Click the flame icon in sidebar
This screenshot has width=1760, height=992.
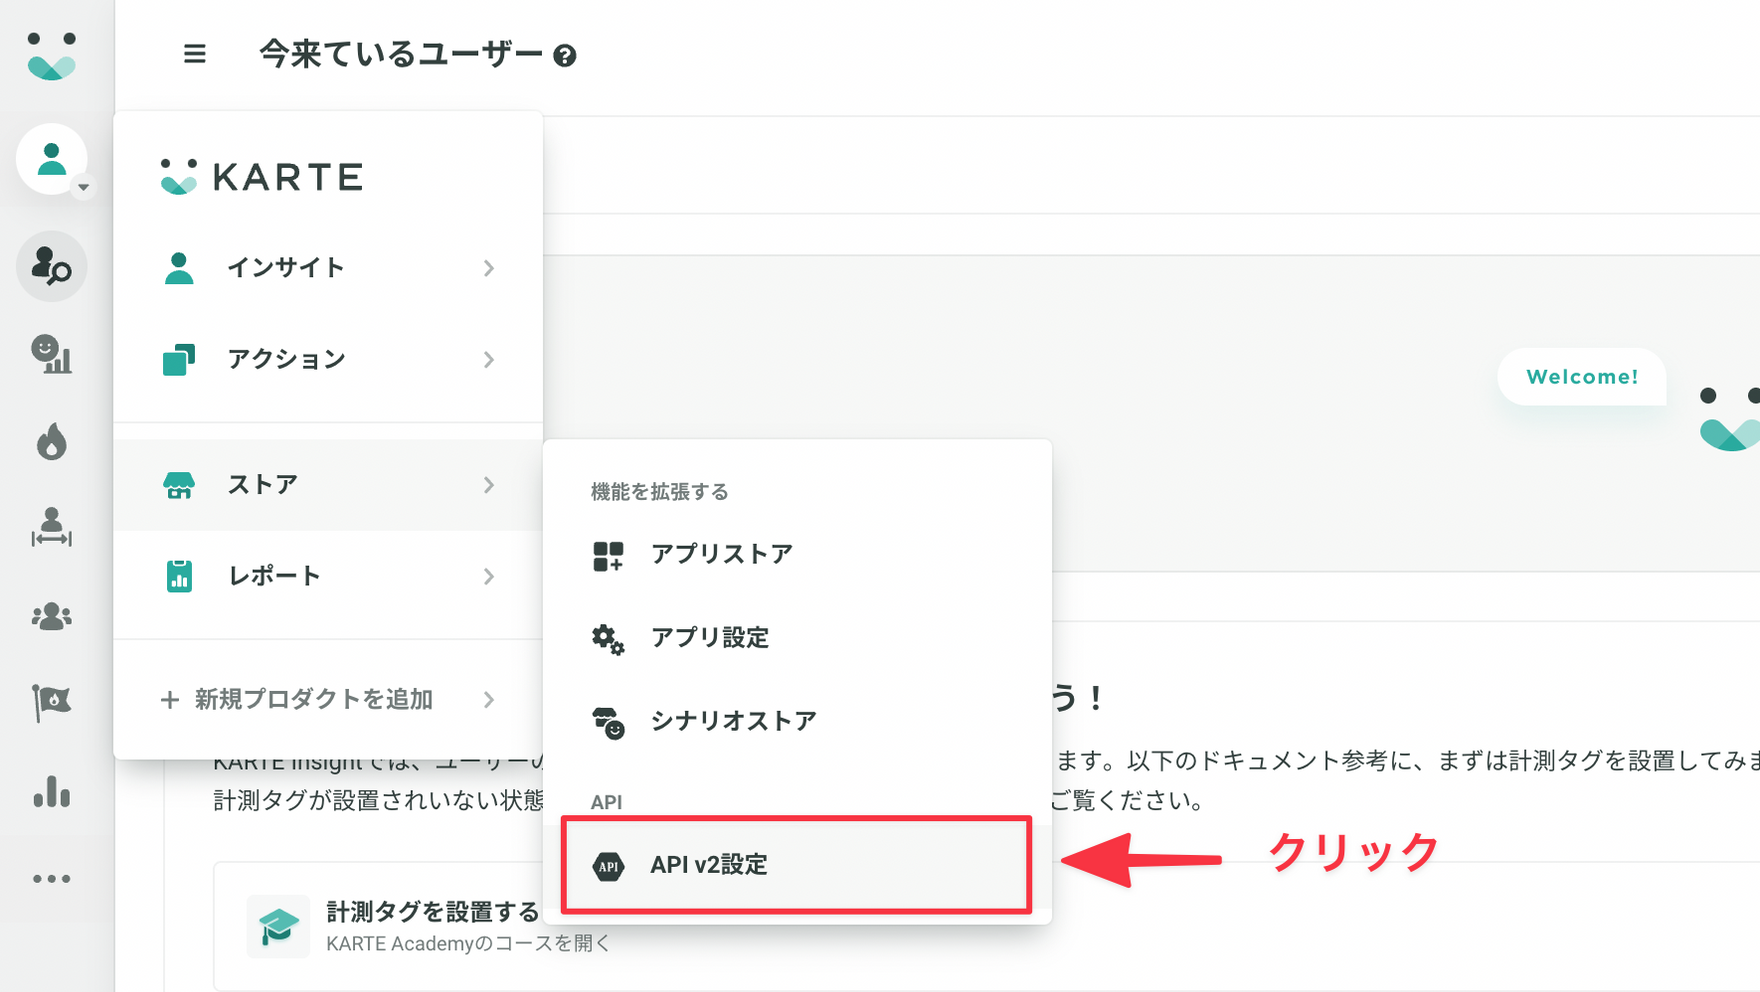(x=52, y=441)
